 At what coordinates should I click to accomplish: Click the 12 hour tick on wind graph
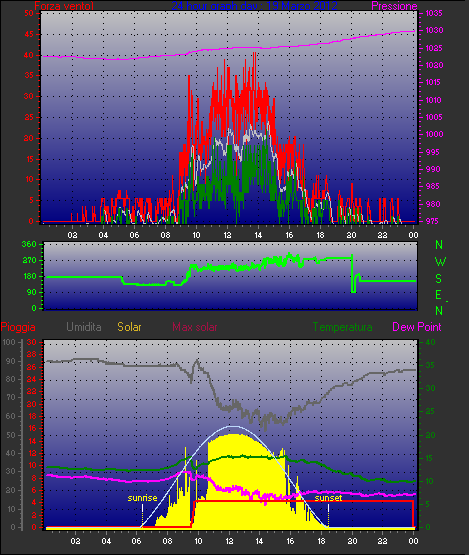click(x=227, y=235)
